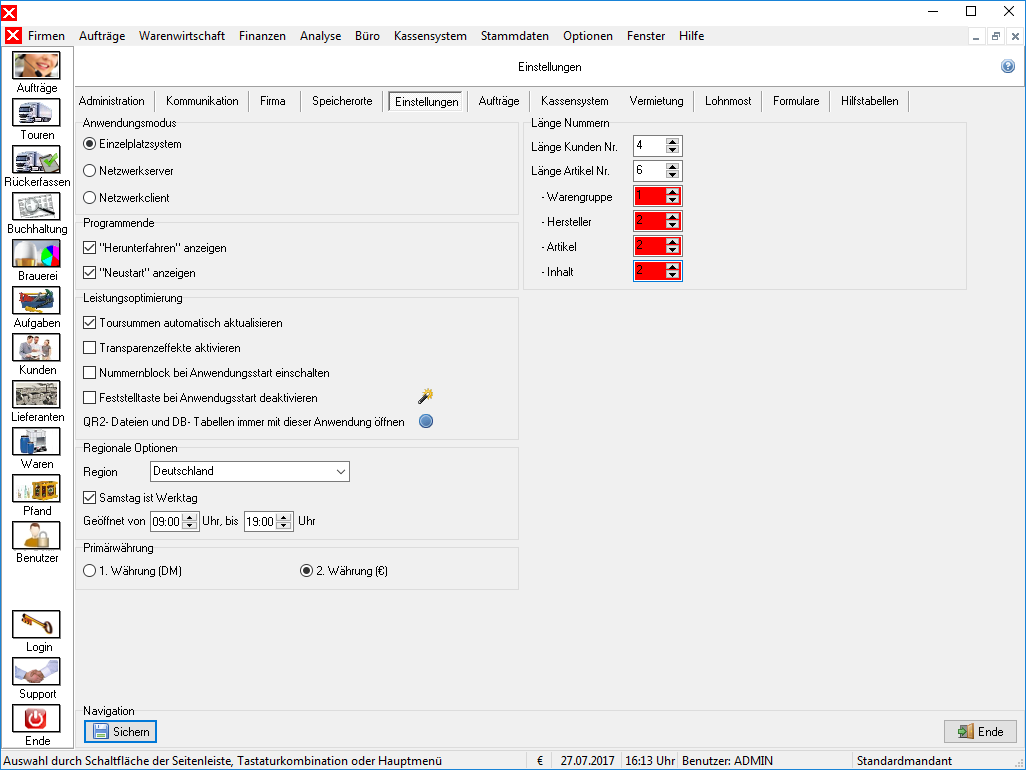The height and width of the screenshot is (770, 1026).
Task: Click the Login key icon
Action: [x=36, y=625]
